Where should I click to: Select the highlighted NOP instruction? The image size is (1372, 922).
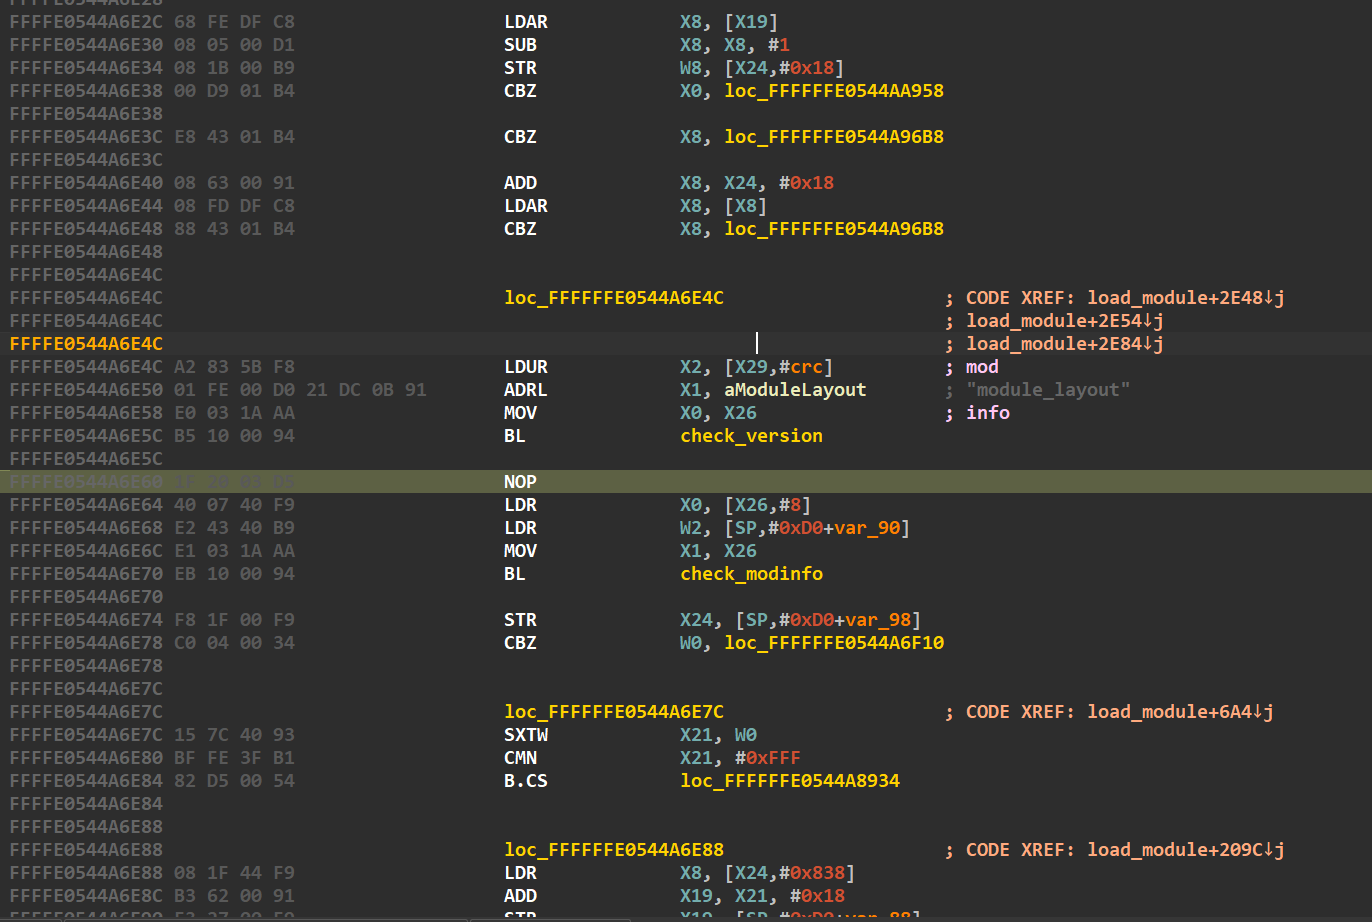tap(520, 482)
